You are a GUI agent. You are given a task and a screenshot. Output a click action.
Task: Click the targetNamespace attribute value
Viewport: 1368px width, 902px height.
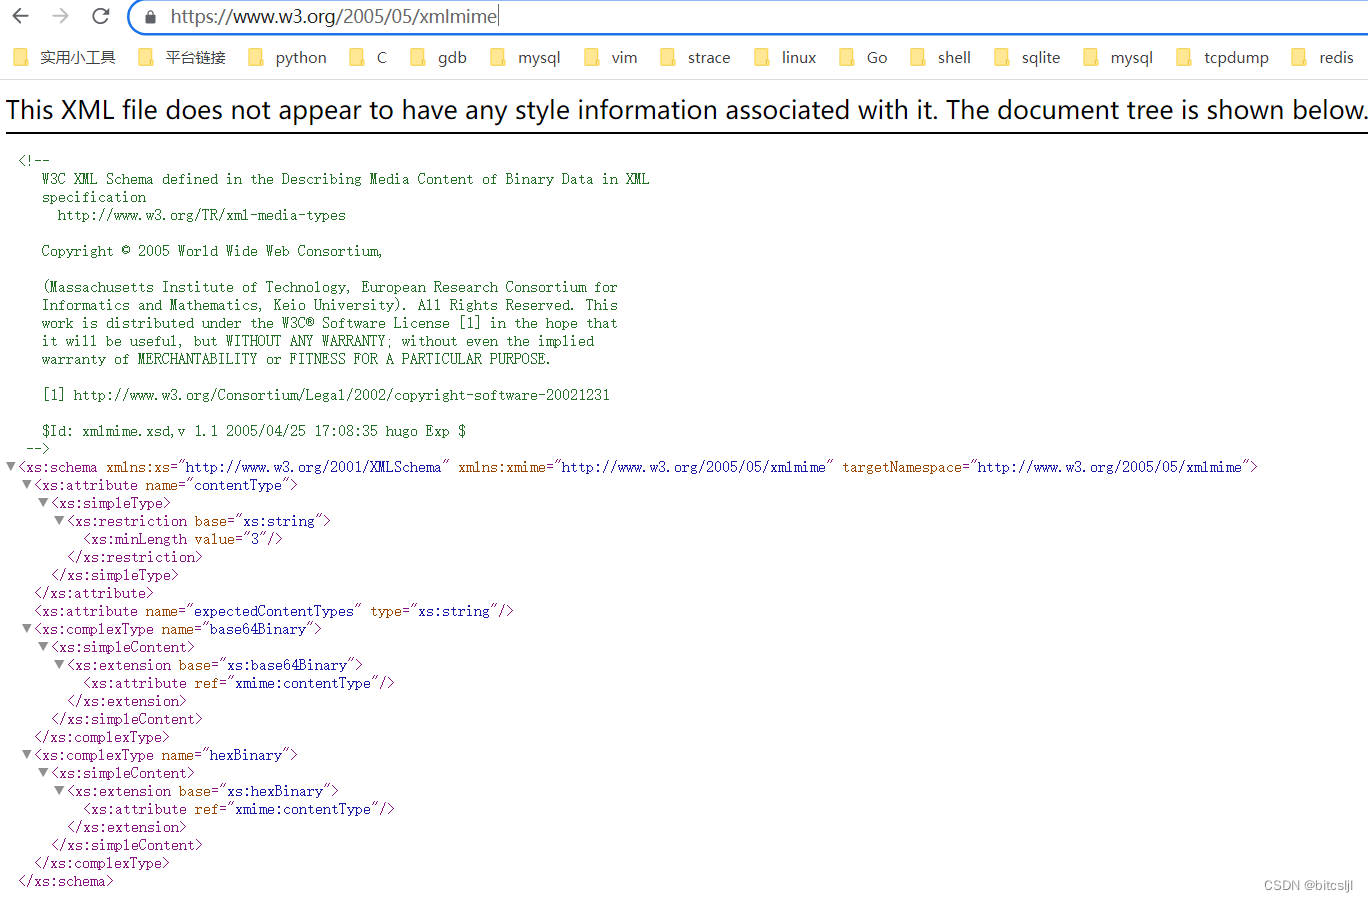click(1109, 467)
